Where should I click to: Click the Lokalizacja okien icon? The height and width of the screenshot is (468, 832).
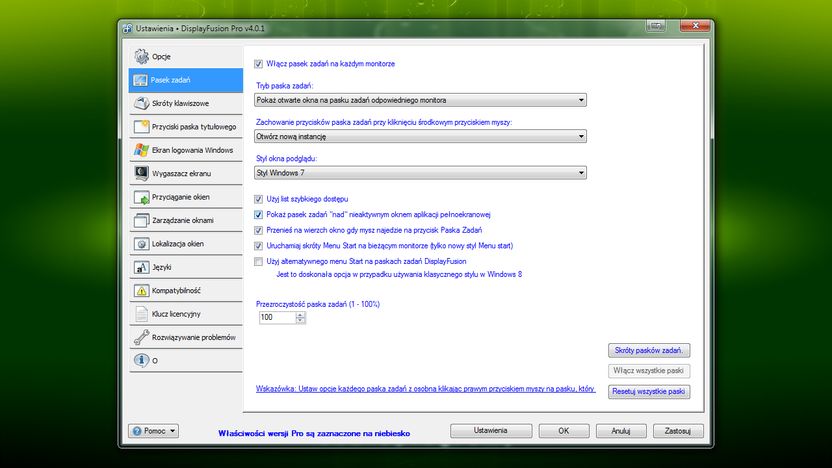[x=141, y=244]
